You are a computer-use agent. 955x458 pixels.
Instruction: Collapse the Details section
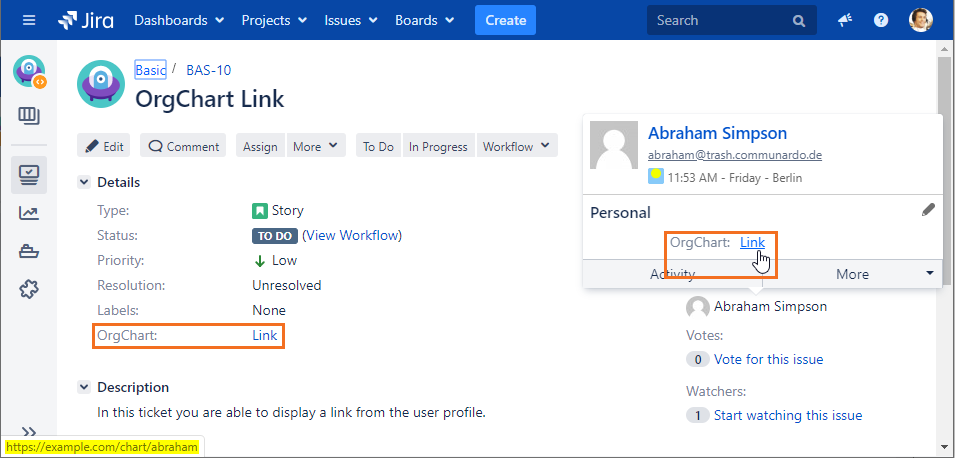[x=83, y=182]
